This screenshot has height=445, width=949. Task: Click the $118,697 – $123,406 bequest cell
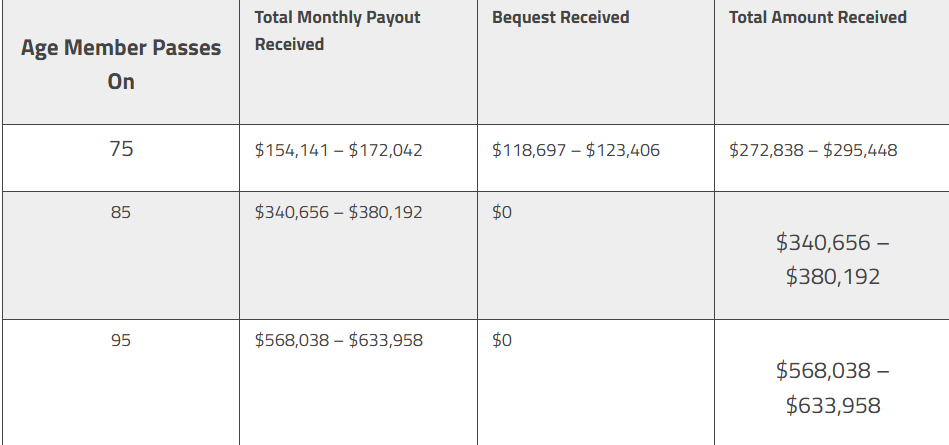[576, 150]
